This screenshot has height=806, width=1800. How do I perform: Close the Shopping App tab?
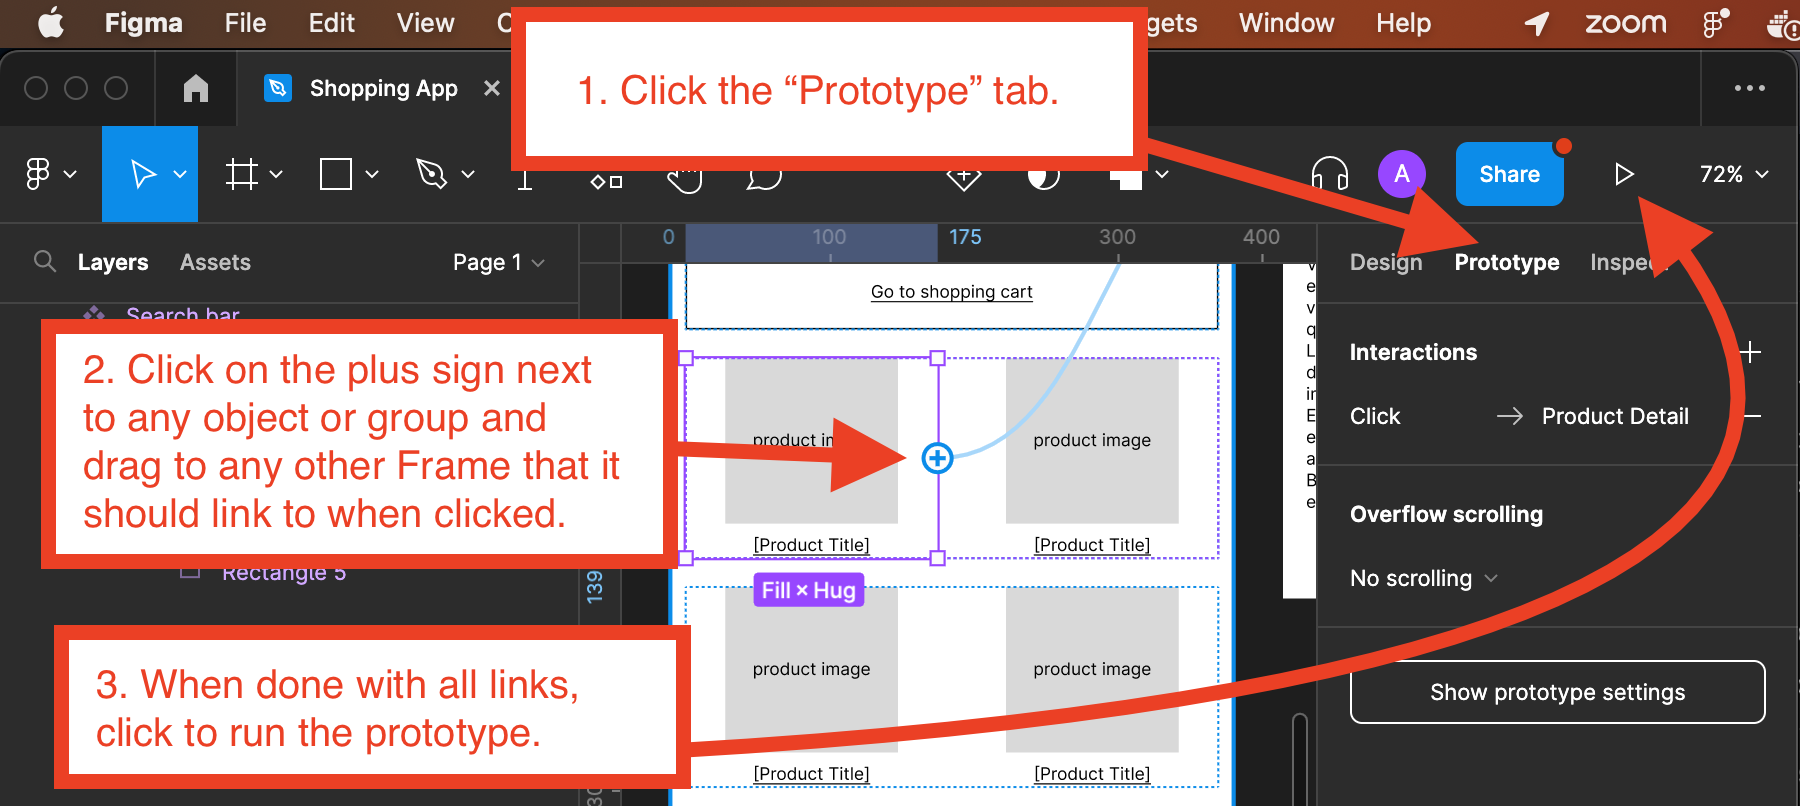491,88
